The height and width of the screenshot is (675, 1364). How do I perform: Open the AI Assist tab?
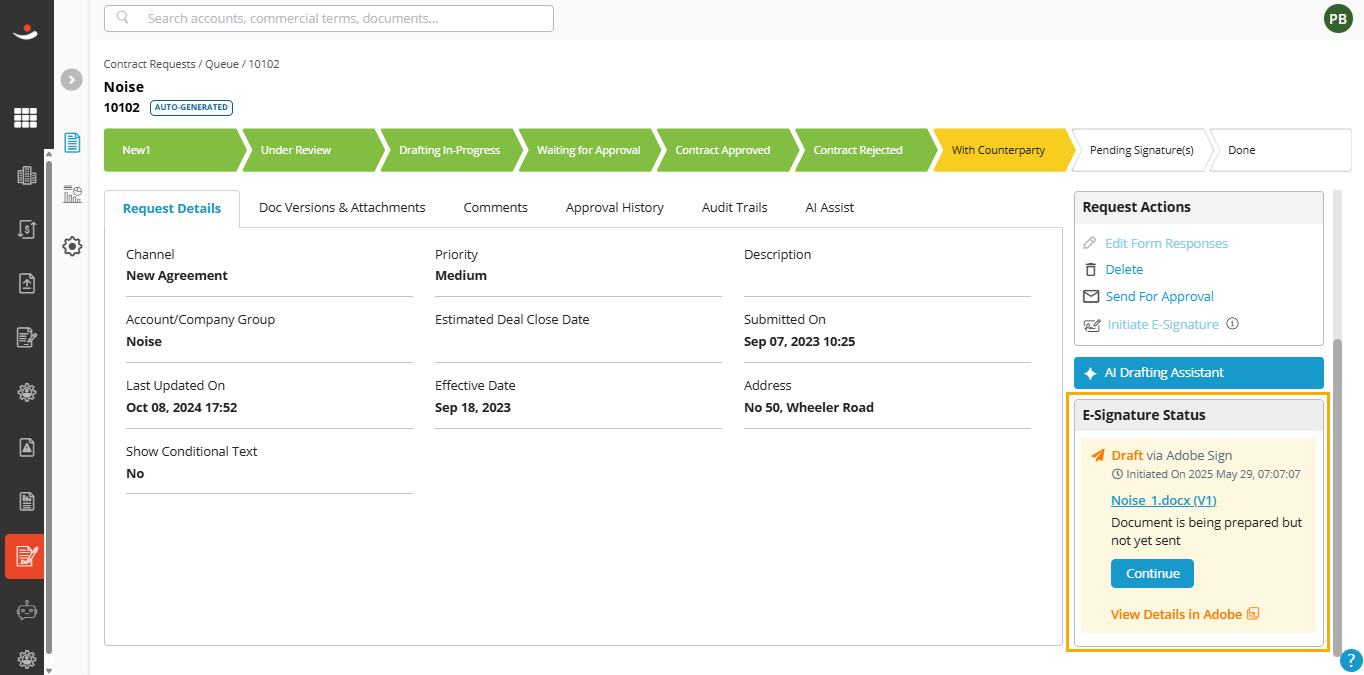830,208
